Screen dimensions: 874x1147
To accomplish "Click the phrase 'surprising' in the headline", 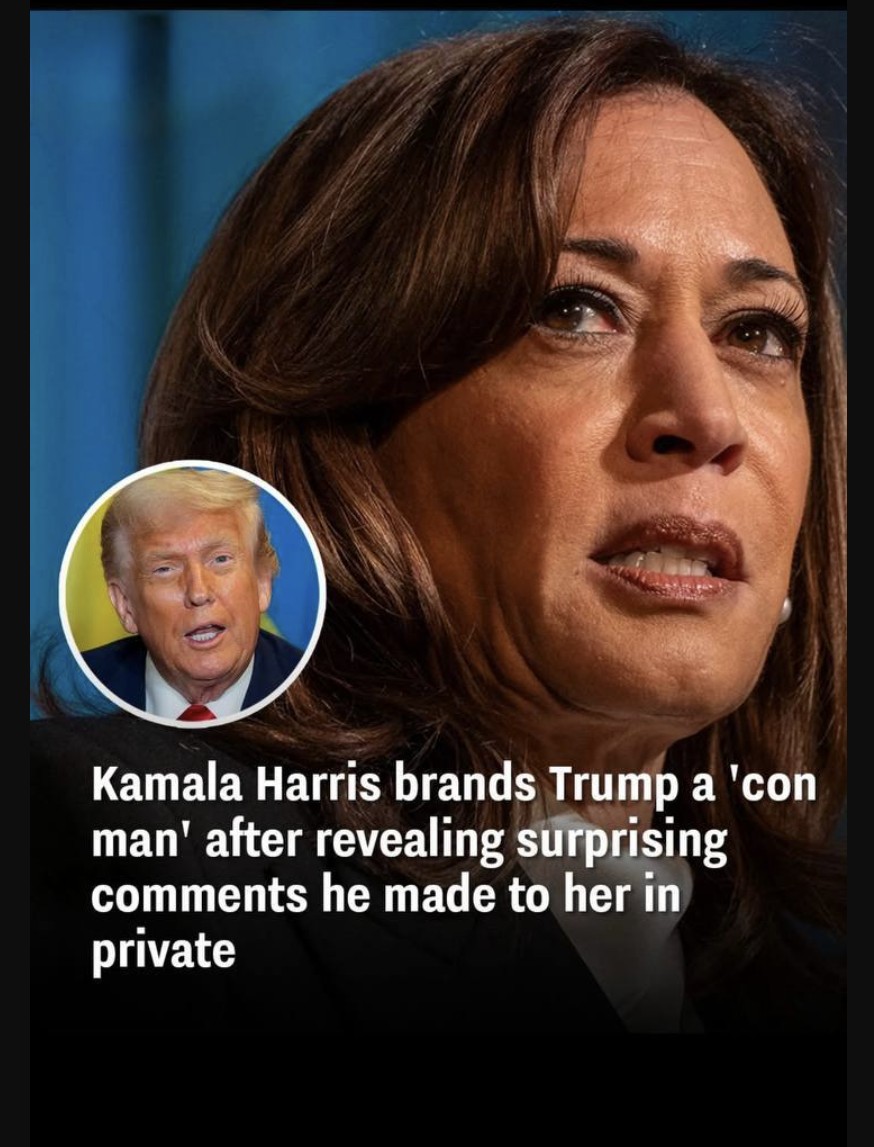I will click(622, 841).
